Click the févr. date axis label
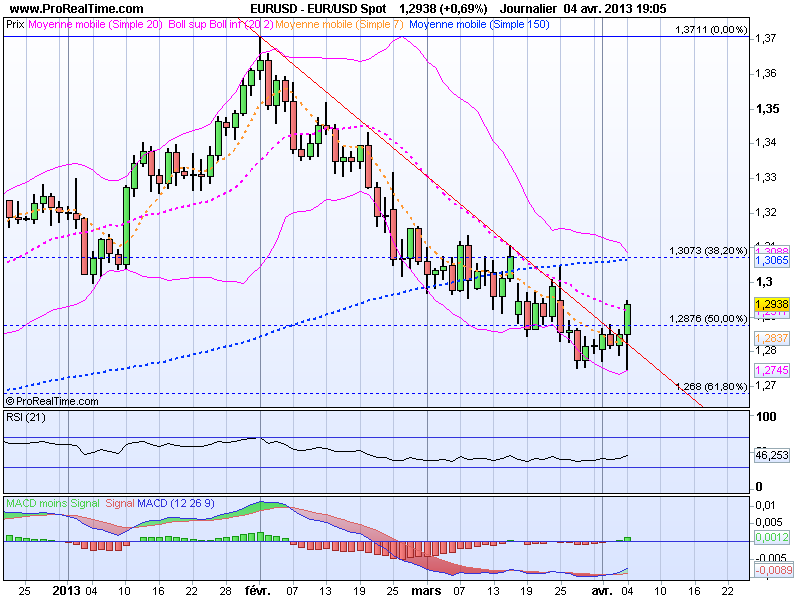Viewport: 800px width, 600px height. coord(258,590)
